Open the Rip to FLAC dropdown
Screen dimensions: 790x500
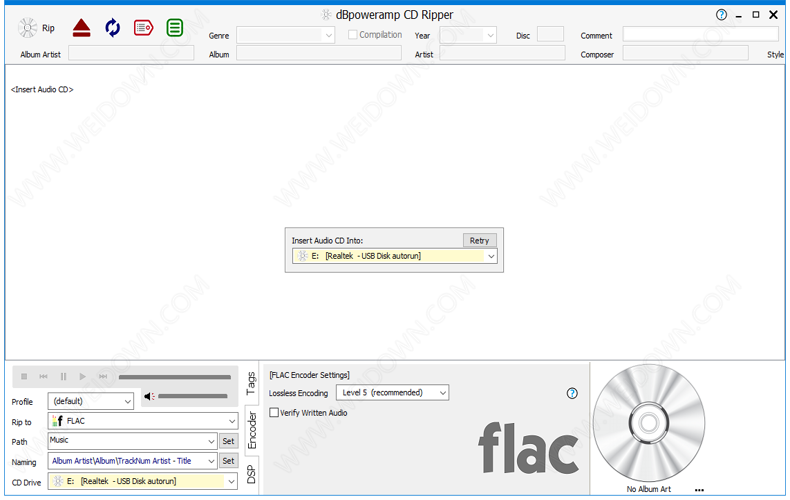click(x=232, y=421)
